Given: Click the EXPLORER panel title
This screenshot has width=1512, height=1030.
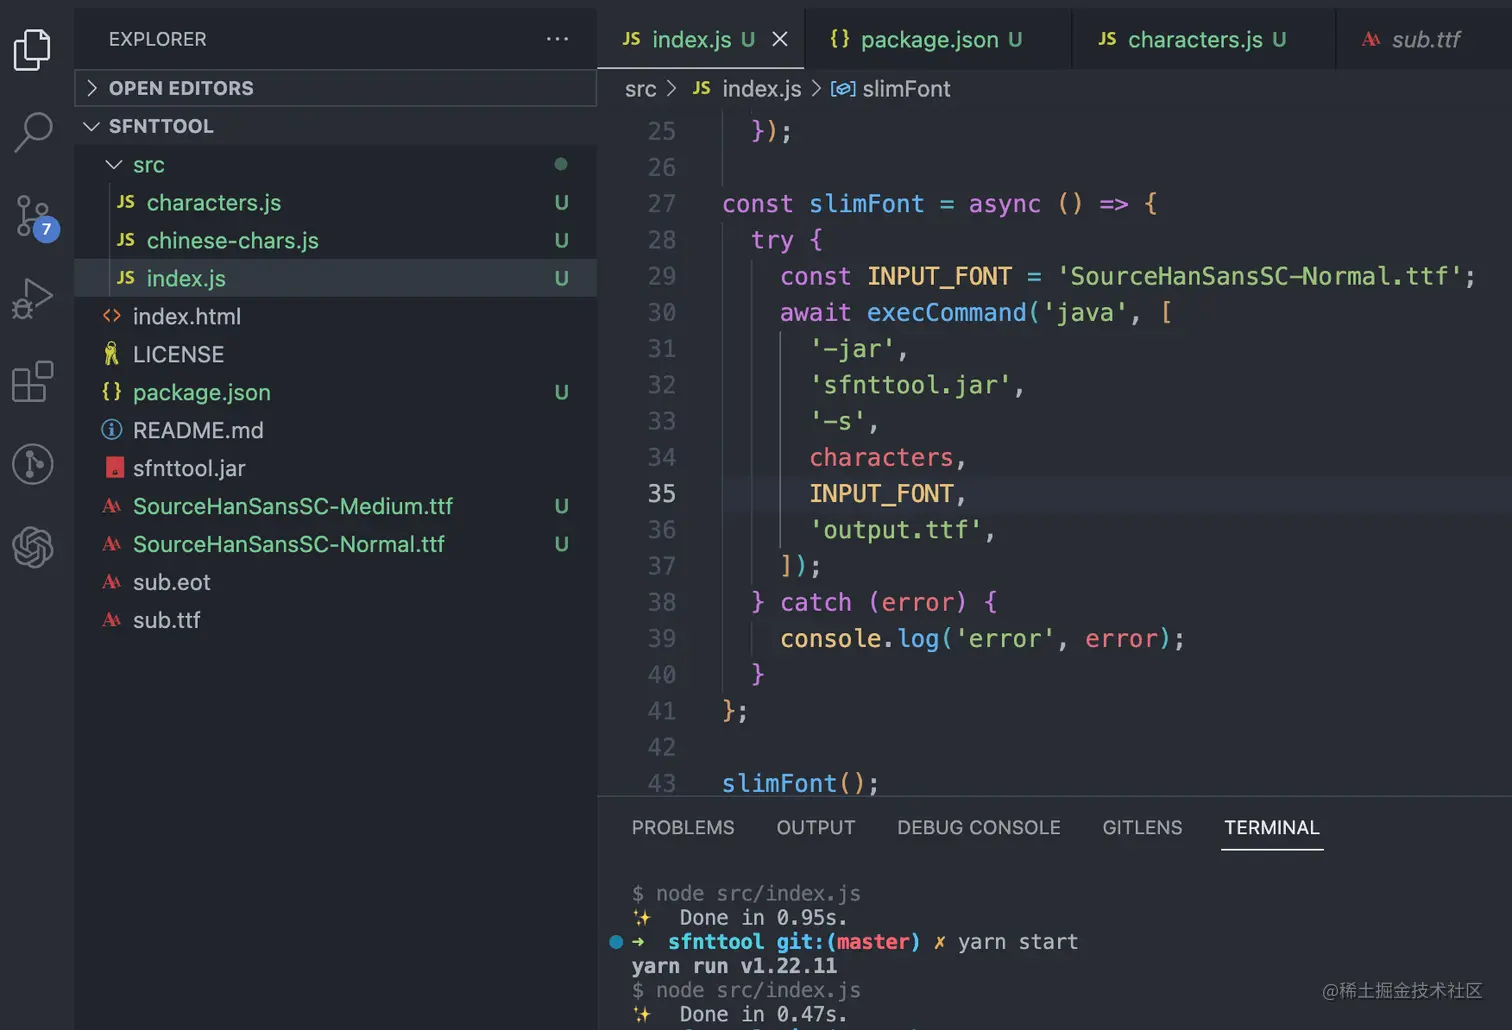Looking at the screenshot, I should 157,39.
